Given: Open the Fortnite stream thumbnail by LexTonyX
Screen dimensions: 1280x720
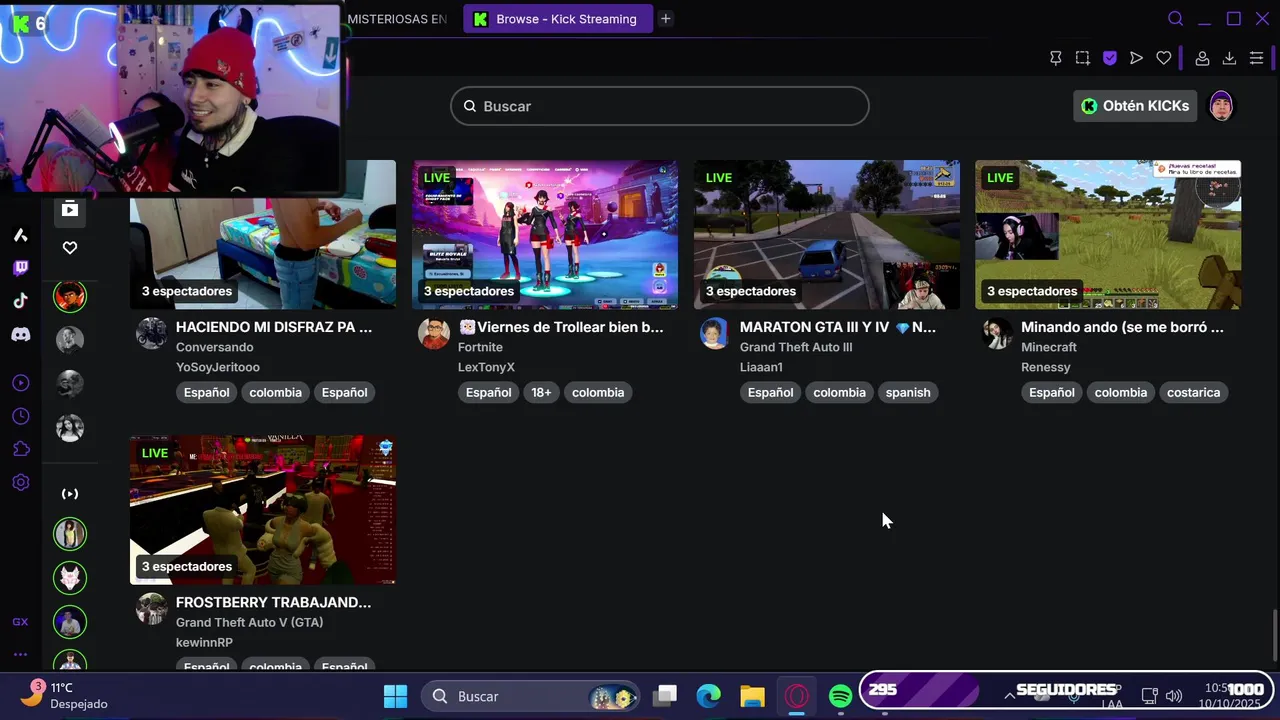Looking at the screenshot, I should tap(545, 235).
